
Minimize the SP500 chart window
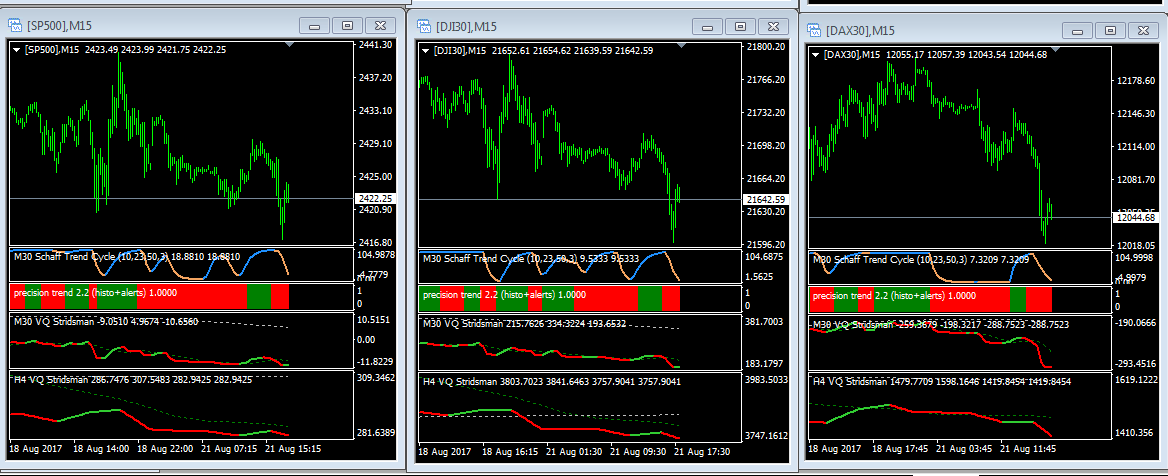314,25
